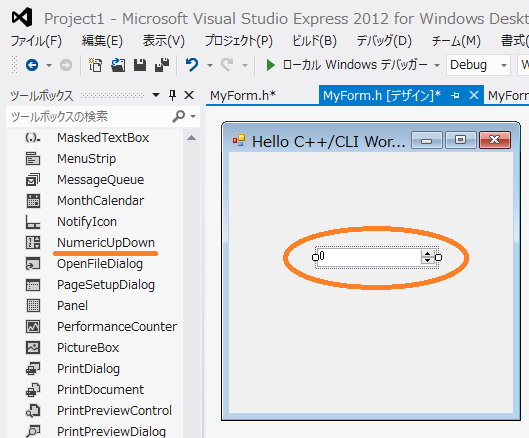This screenshot has height=438, width=529.
Task: Click the right resize handle of NumericUpDown
Action: pyautogui.click(x=438, y=257)
